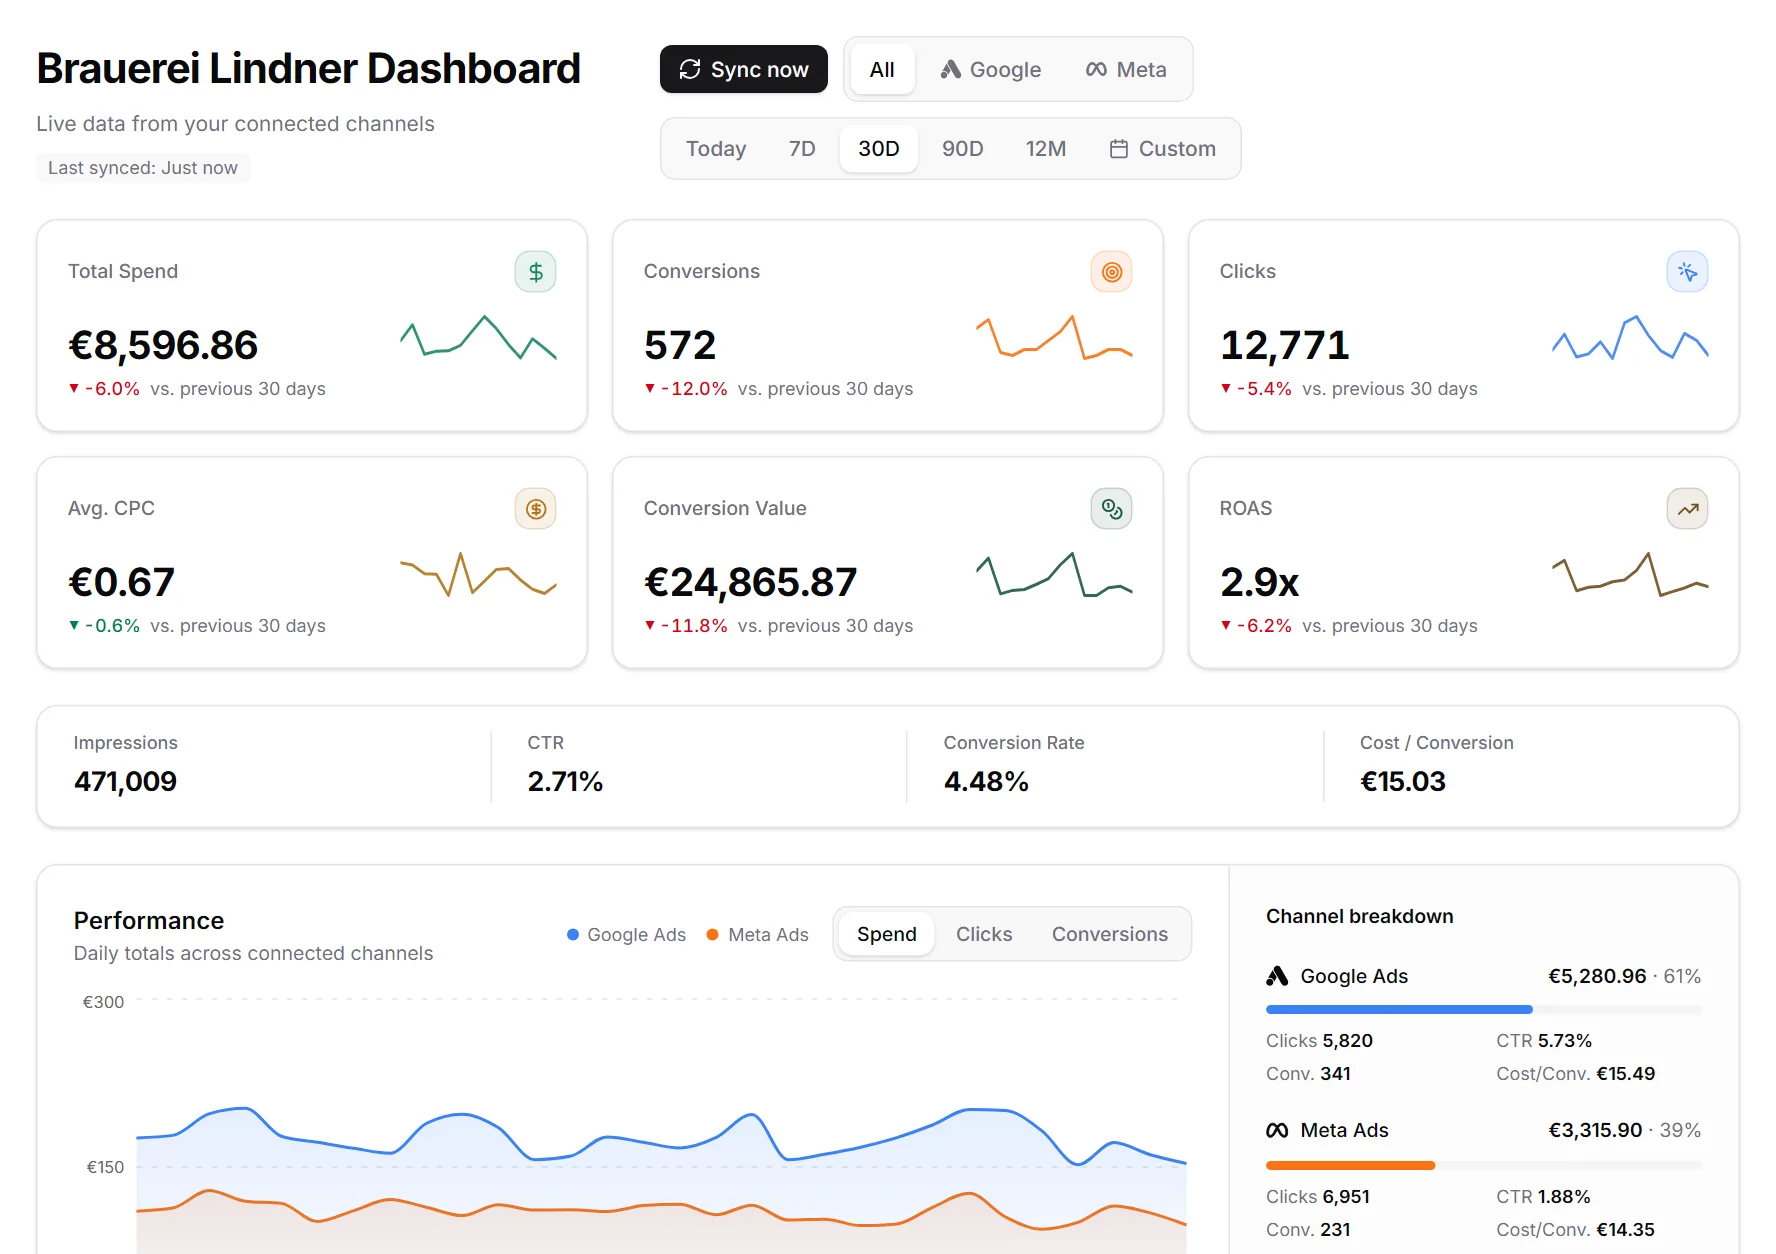The width and height of the screenshot is (1776, 1254).
Task: Click the Meta Ads orange share bar
Action: 1351,1165
